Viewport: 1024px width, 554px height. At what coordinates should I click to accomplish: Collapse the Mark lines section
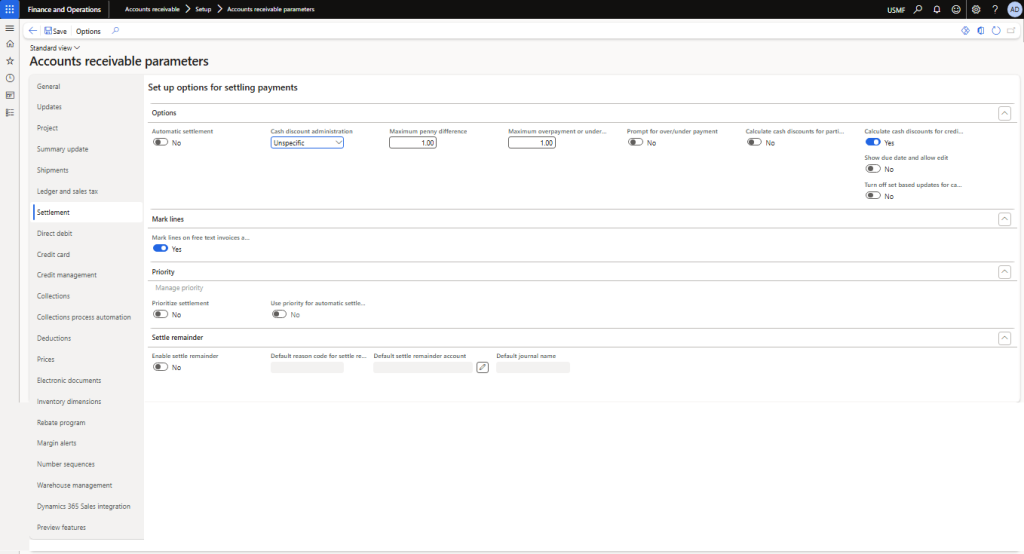coord(1004,218)
